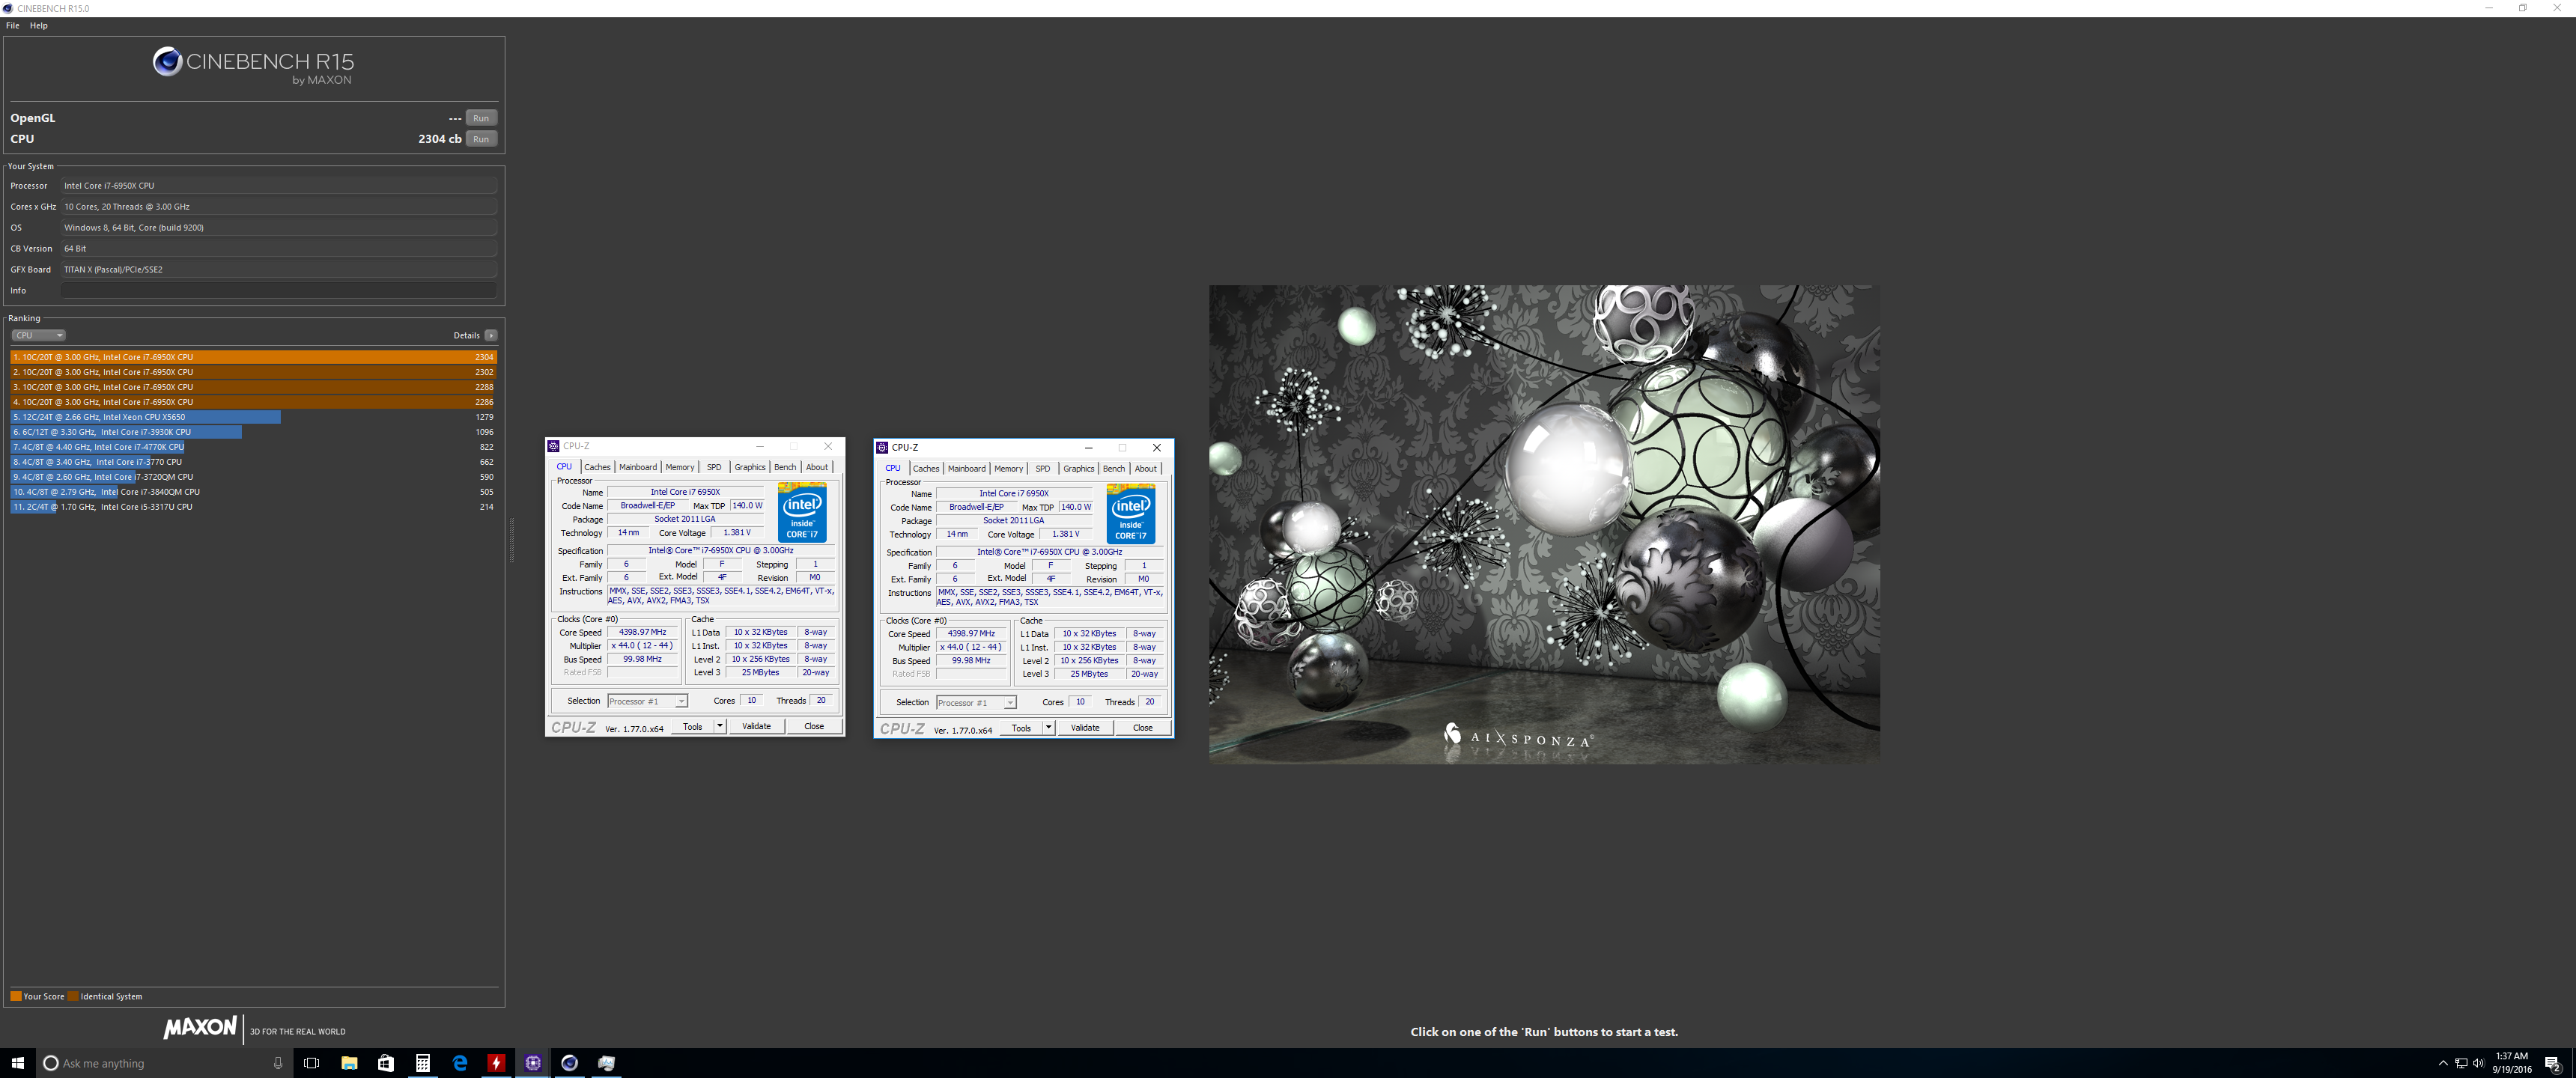The width and height of the screenshot is (2576, 1078).
Task: Click Close button in inactive CPU-Z window
Action: click(x=814, y=726)
